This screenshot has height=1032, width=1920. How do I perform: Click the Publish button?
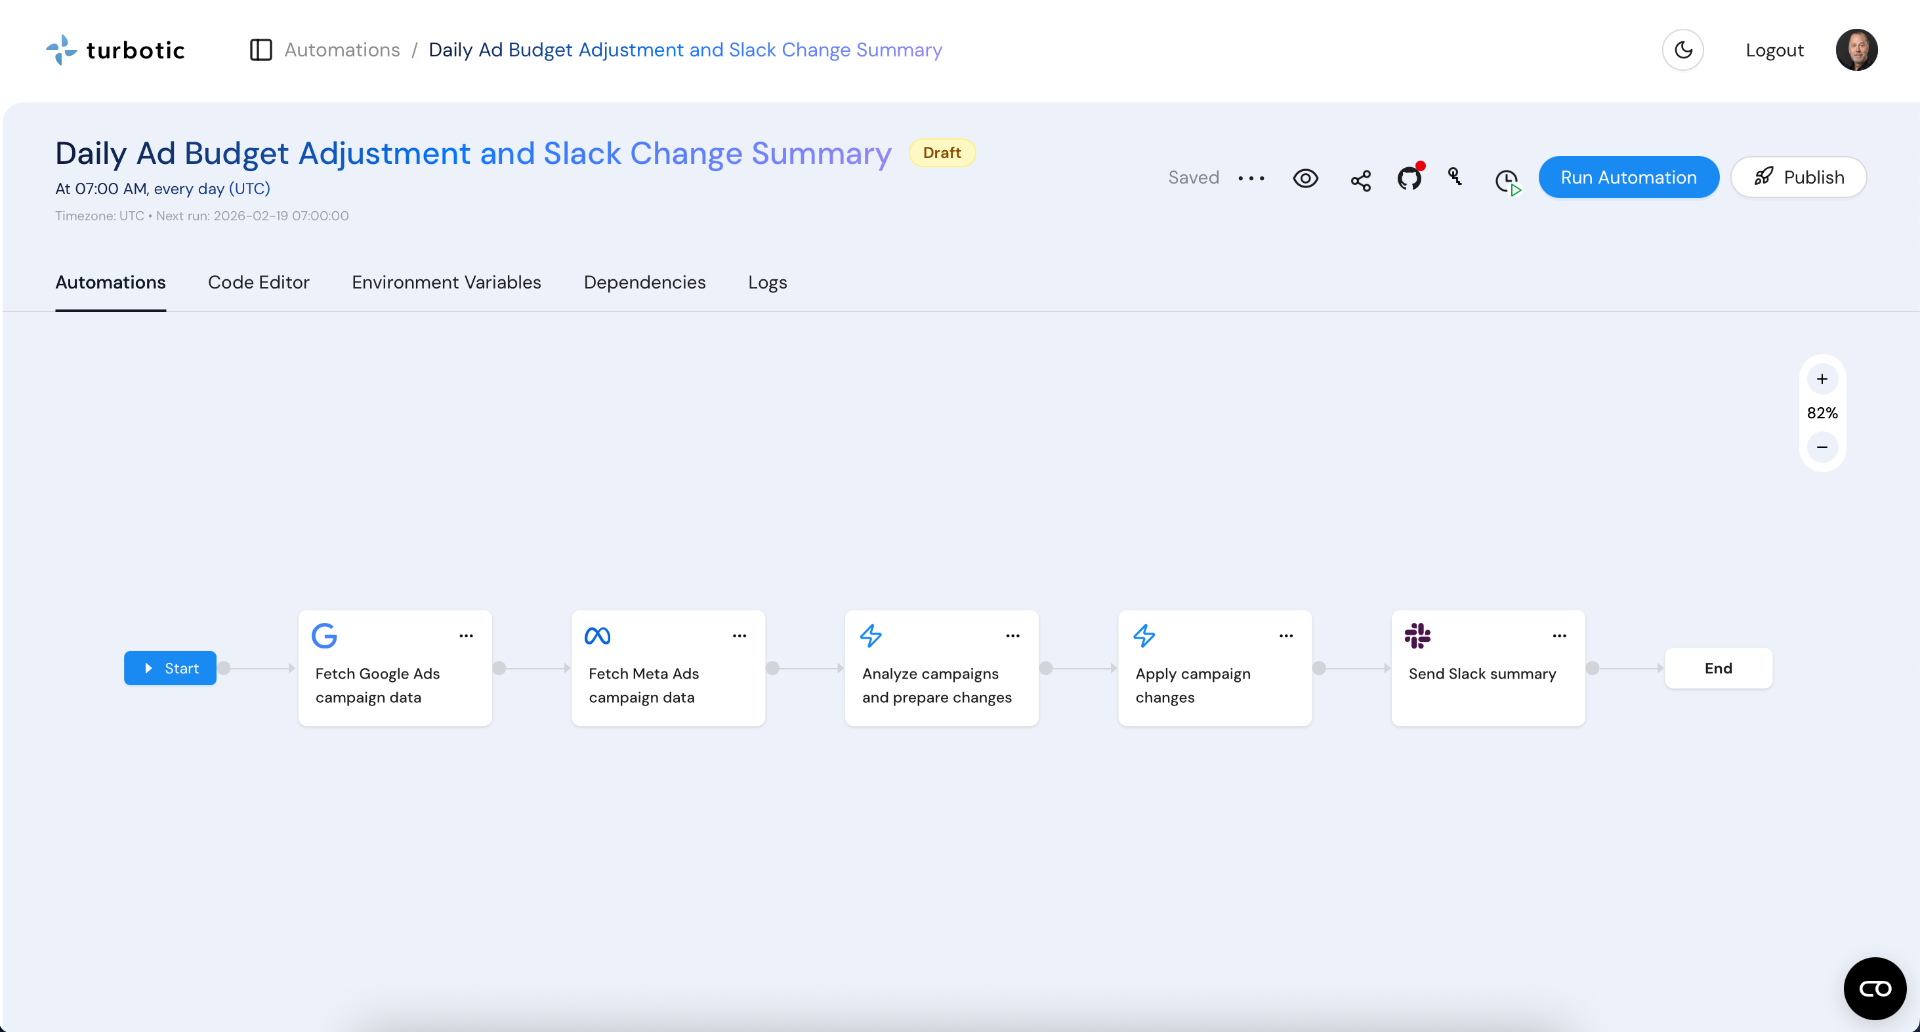click(1798, 177)
